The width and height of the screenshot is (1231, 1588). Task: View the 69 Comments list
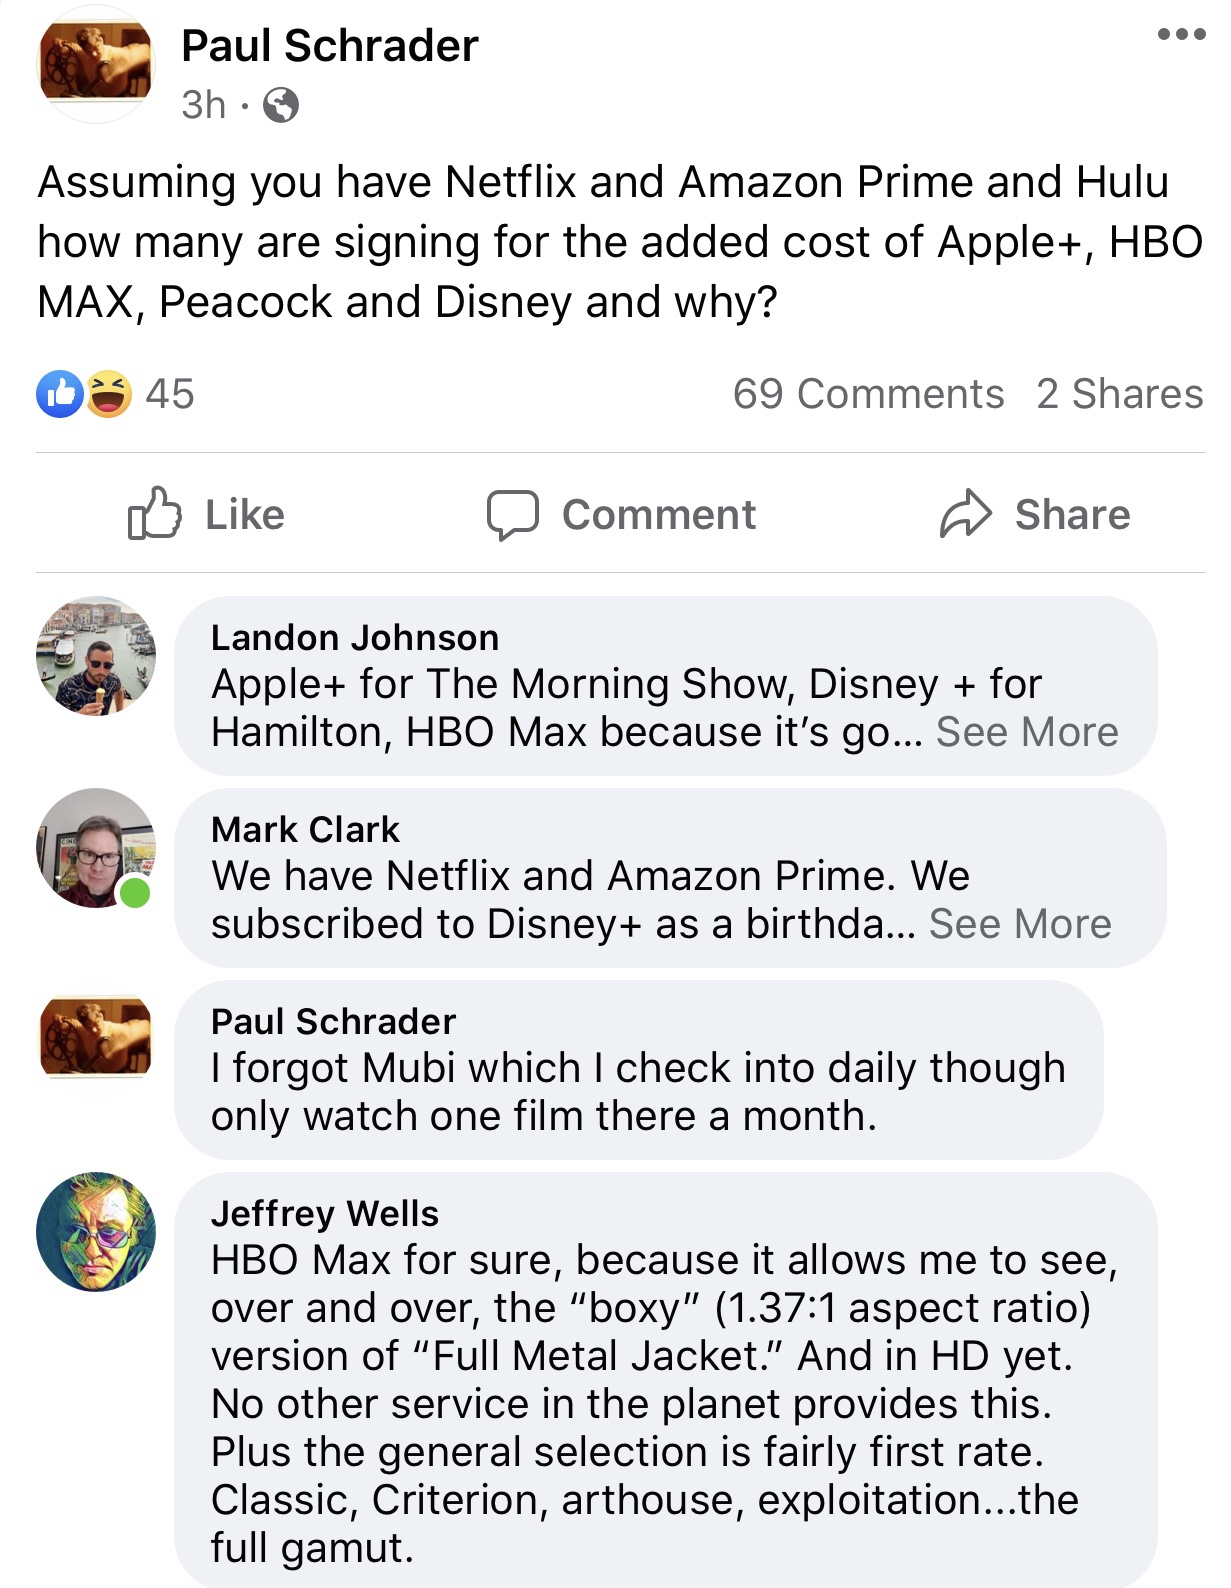click(868, 394)
